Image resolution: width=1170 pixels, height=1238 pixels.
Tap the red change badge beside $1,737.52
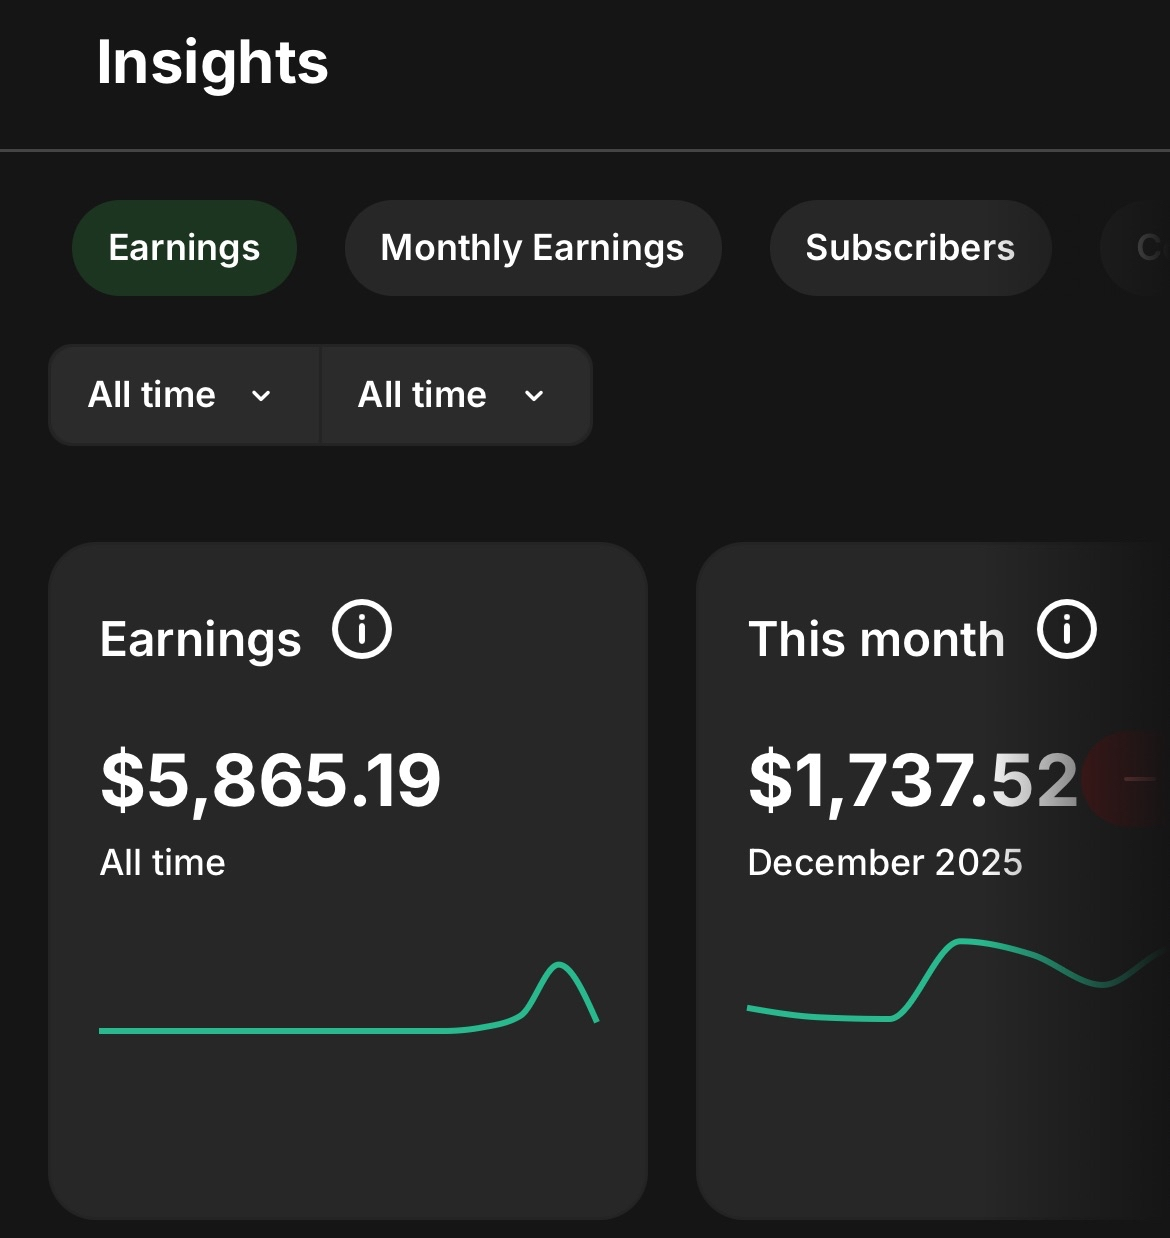coord(1130,779)
